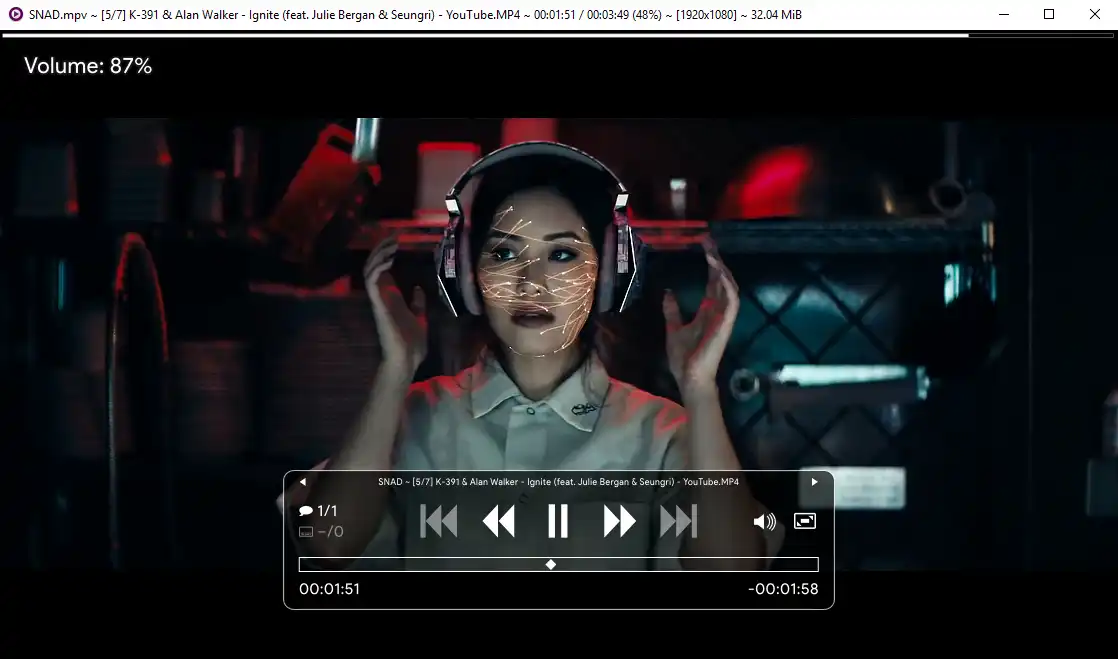This screenshot has width=1118, height=659.
Task: Click the 'Volume: 87%' on-screen message
Action: [88, 66]
